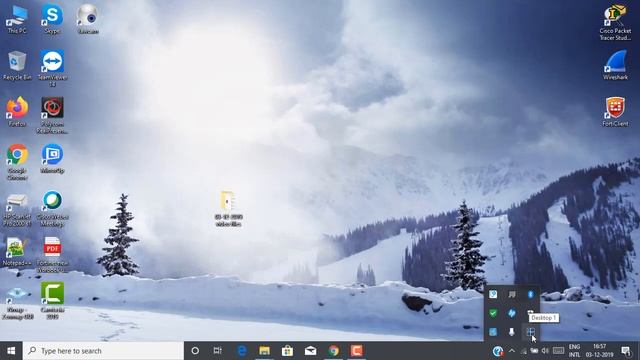Switch input language ENG INTL
This screenshot has height=360, width=640.
pyautogui.click(x=574, y=351)
